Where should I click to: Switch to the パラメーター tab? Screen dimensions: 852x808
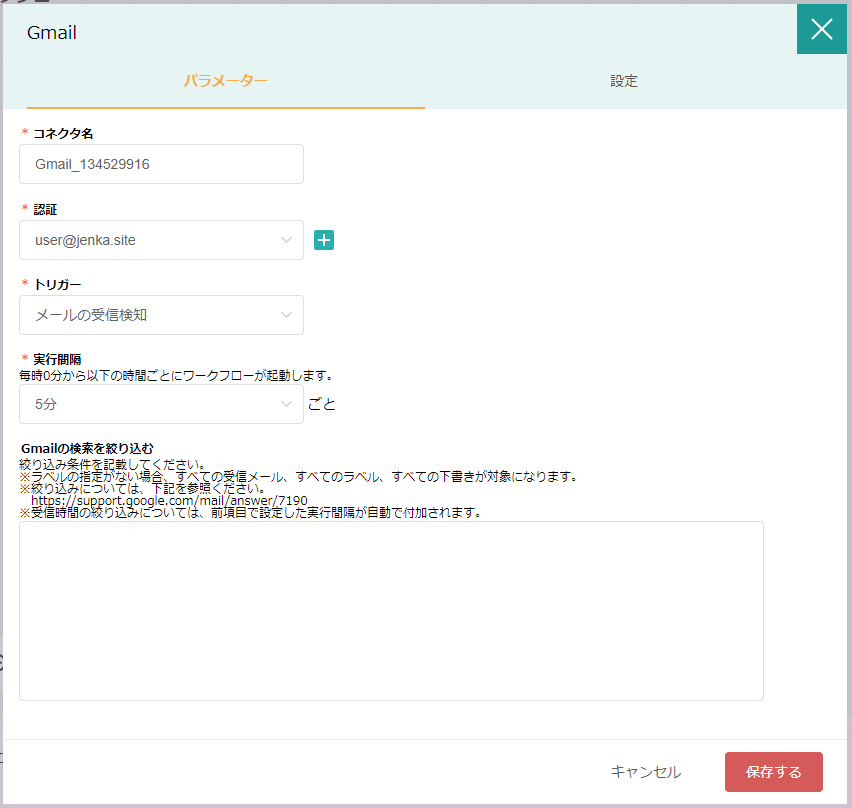tap(225, 81)
